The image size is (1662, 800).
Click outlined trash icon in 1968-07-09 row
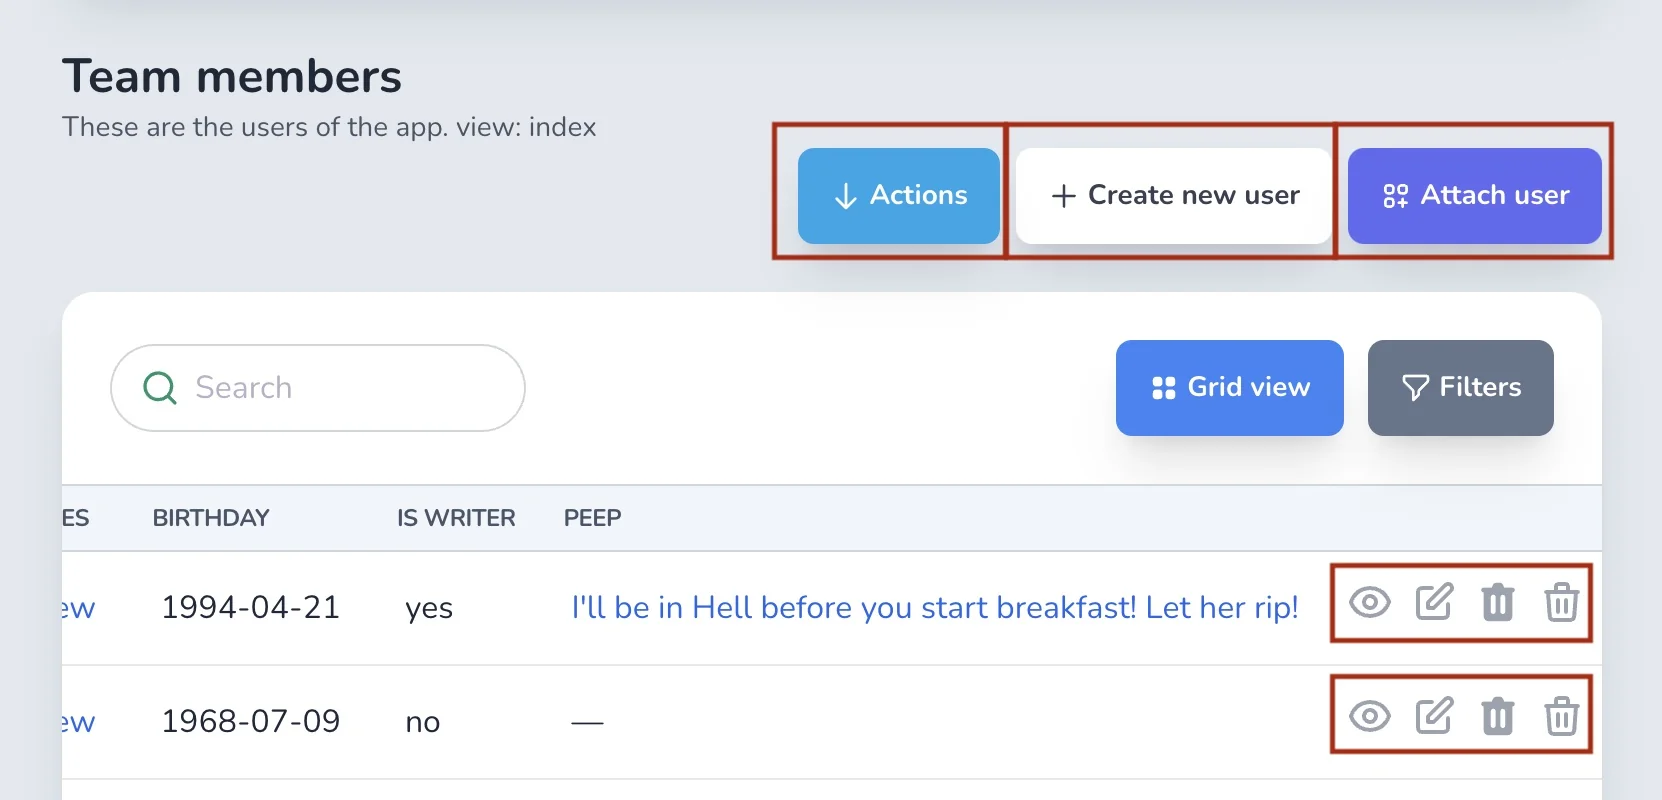[x=1561, y=716]
